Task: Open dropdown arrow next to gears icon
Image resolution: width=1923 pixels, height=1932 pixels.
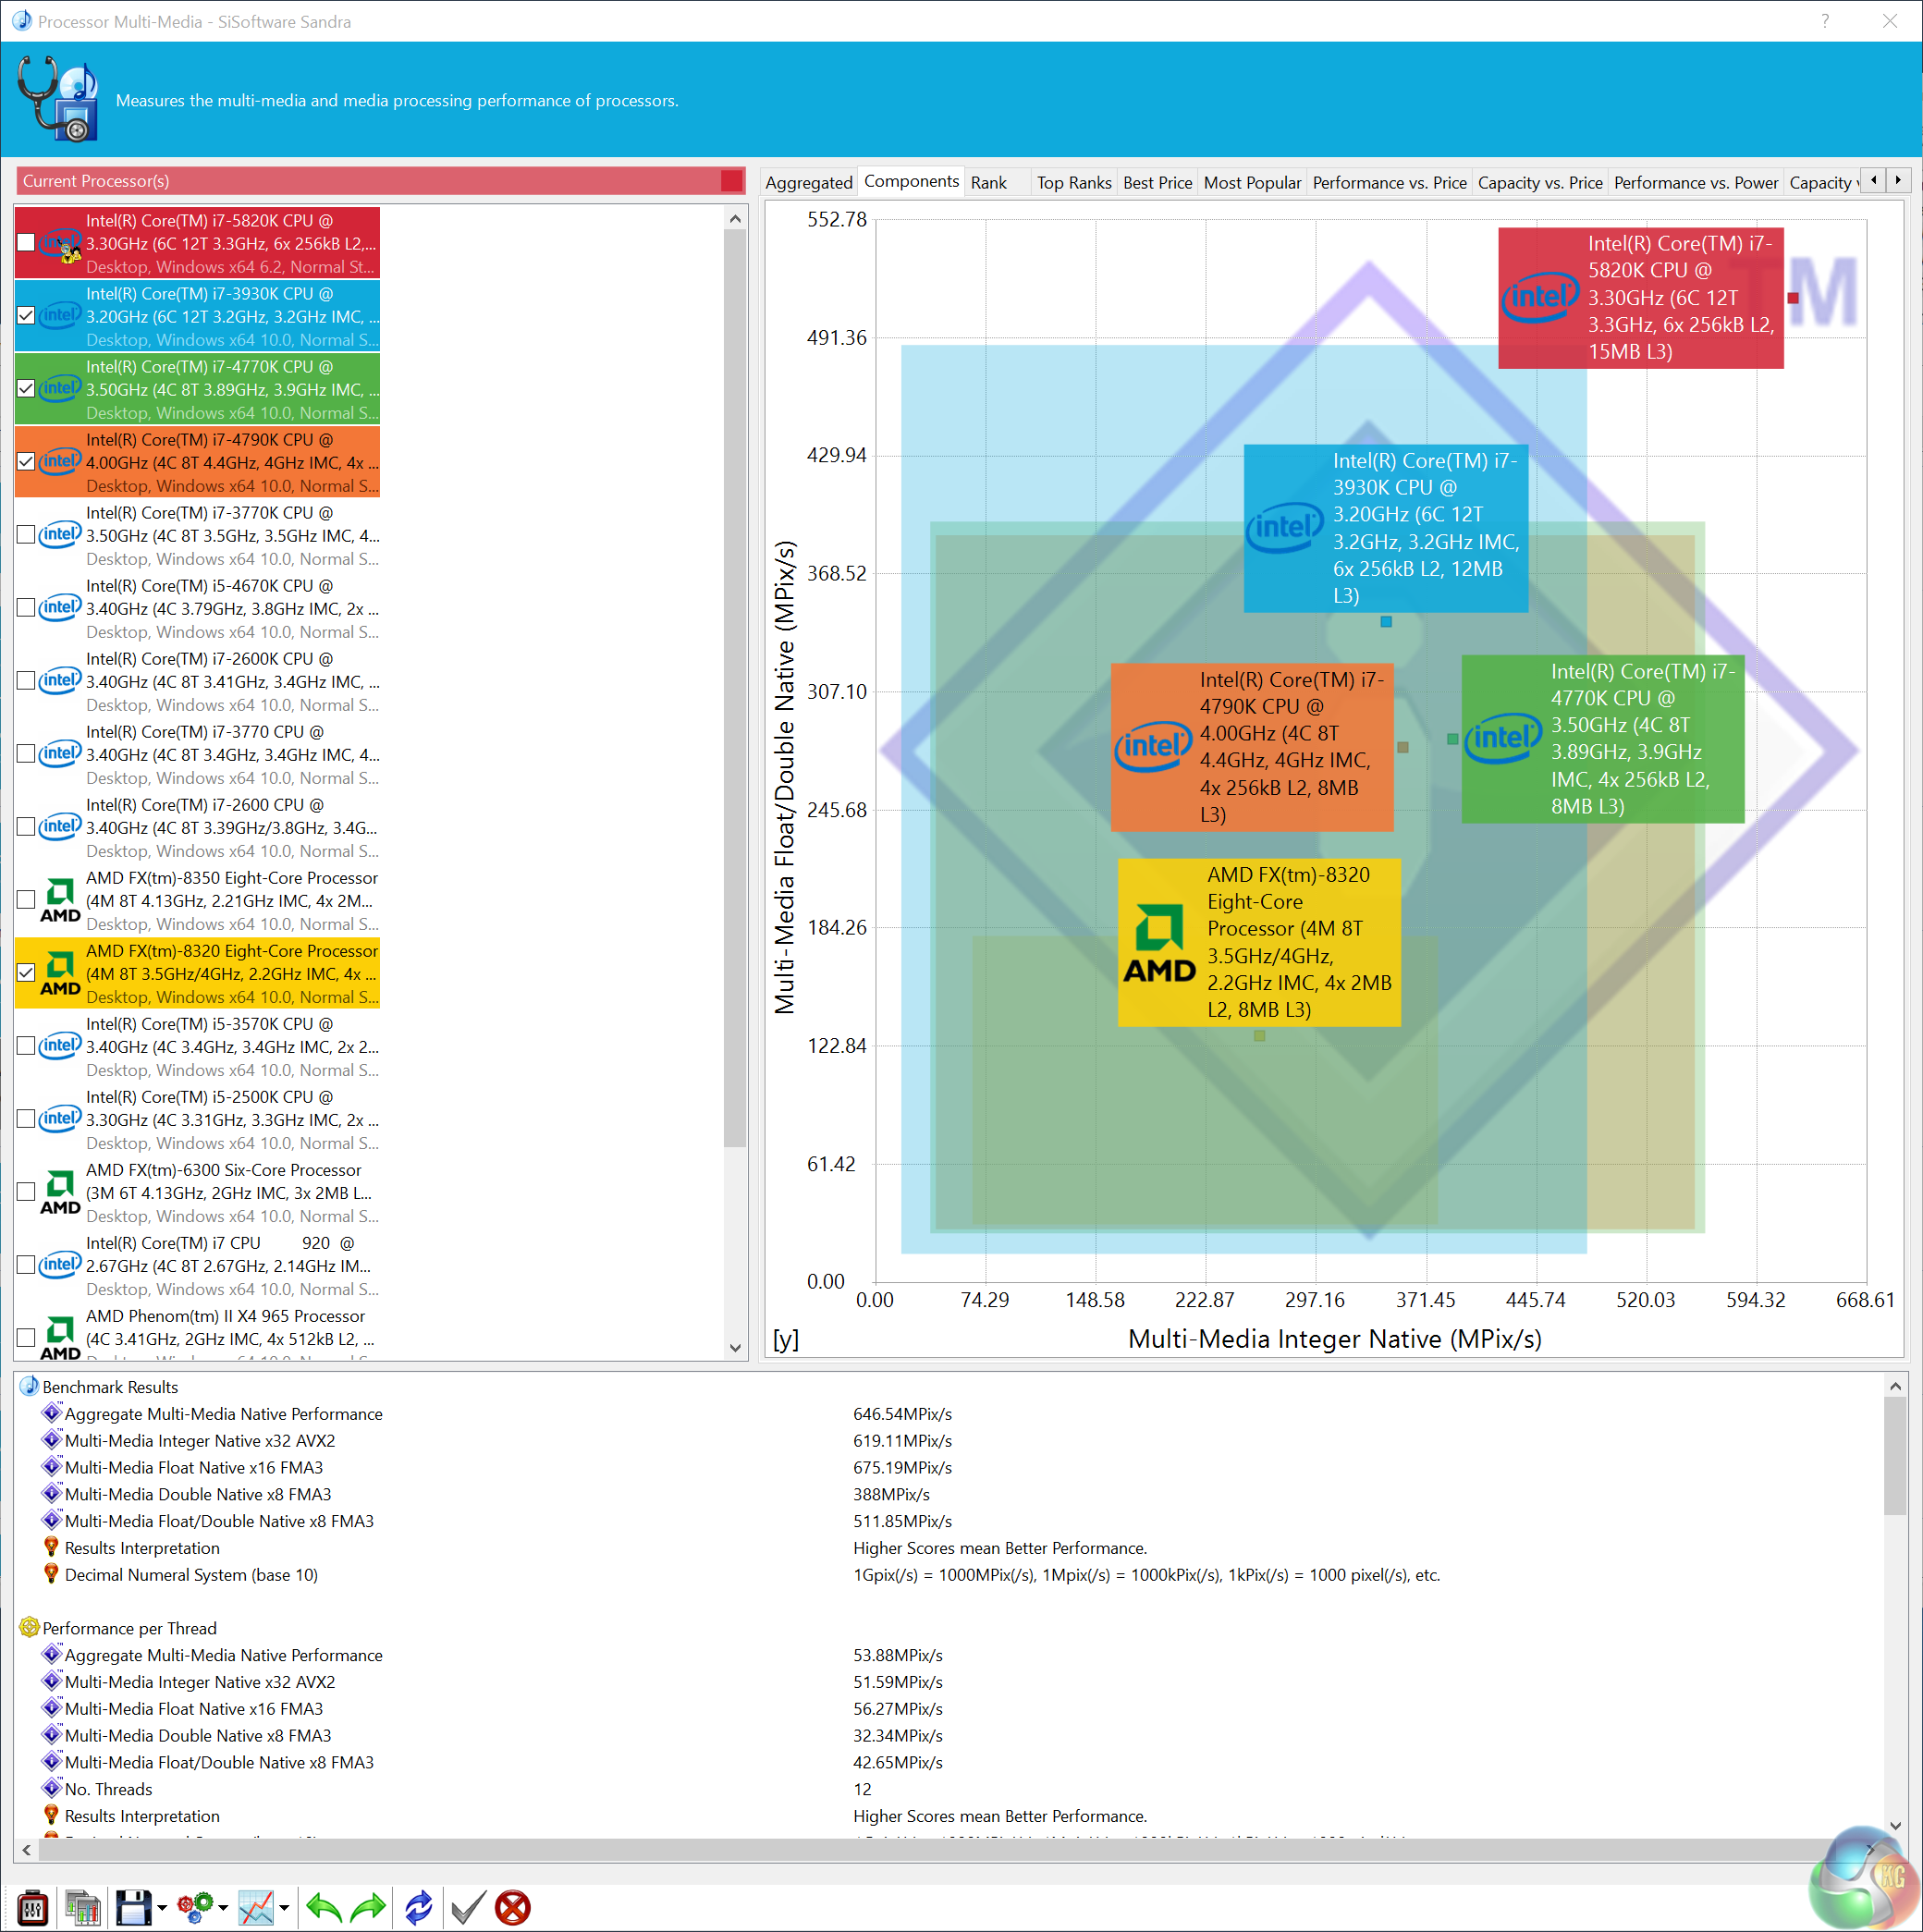Action: [x=223, y=1908]
